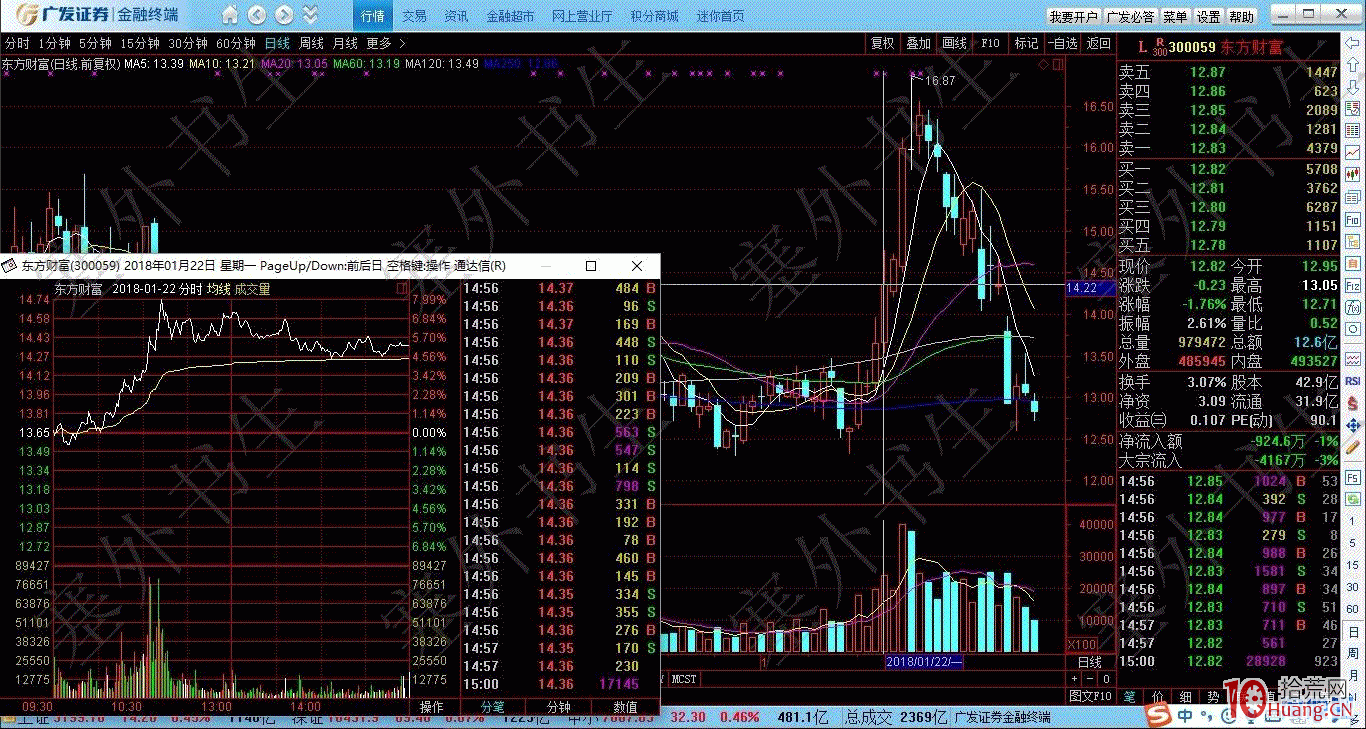Screen dimensions: 1366x729
Task: Expand the double-chevron down icon in header
Action: click(x=310, y=16)
